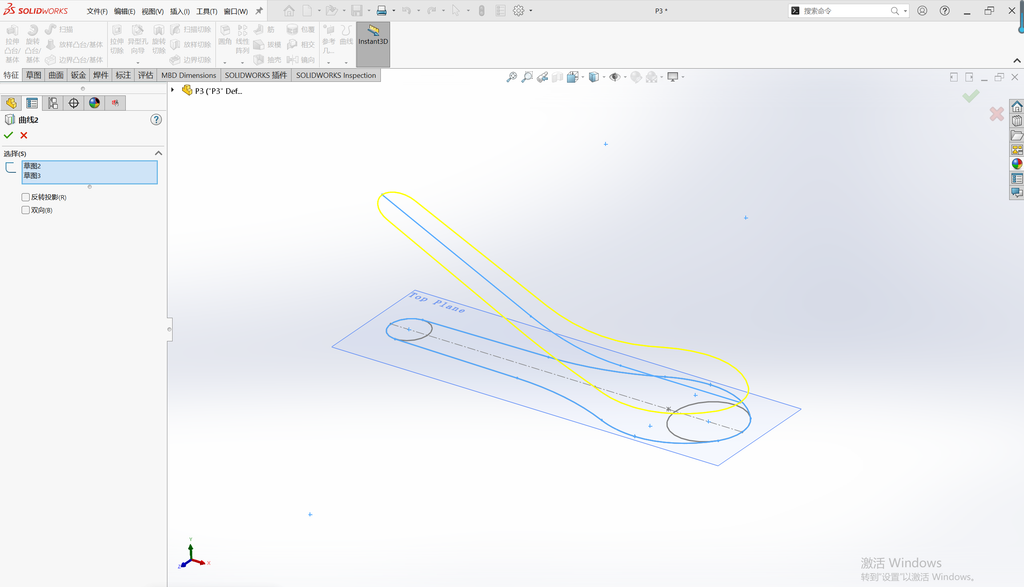Open the last red manager tab icon

(115, 103)
